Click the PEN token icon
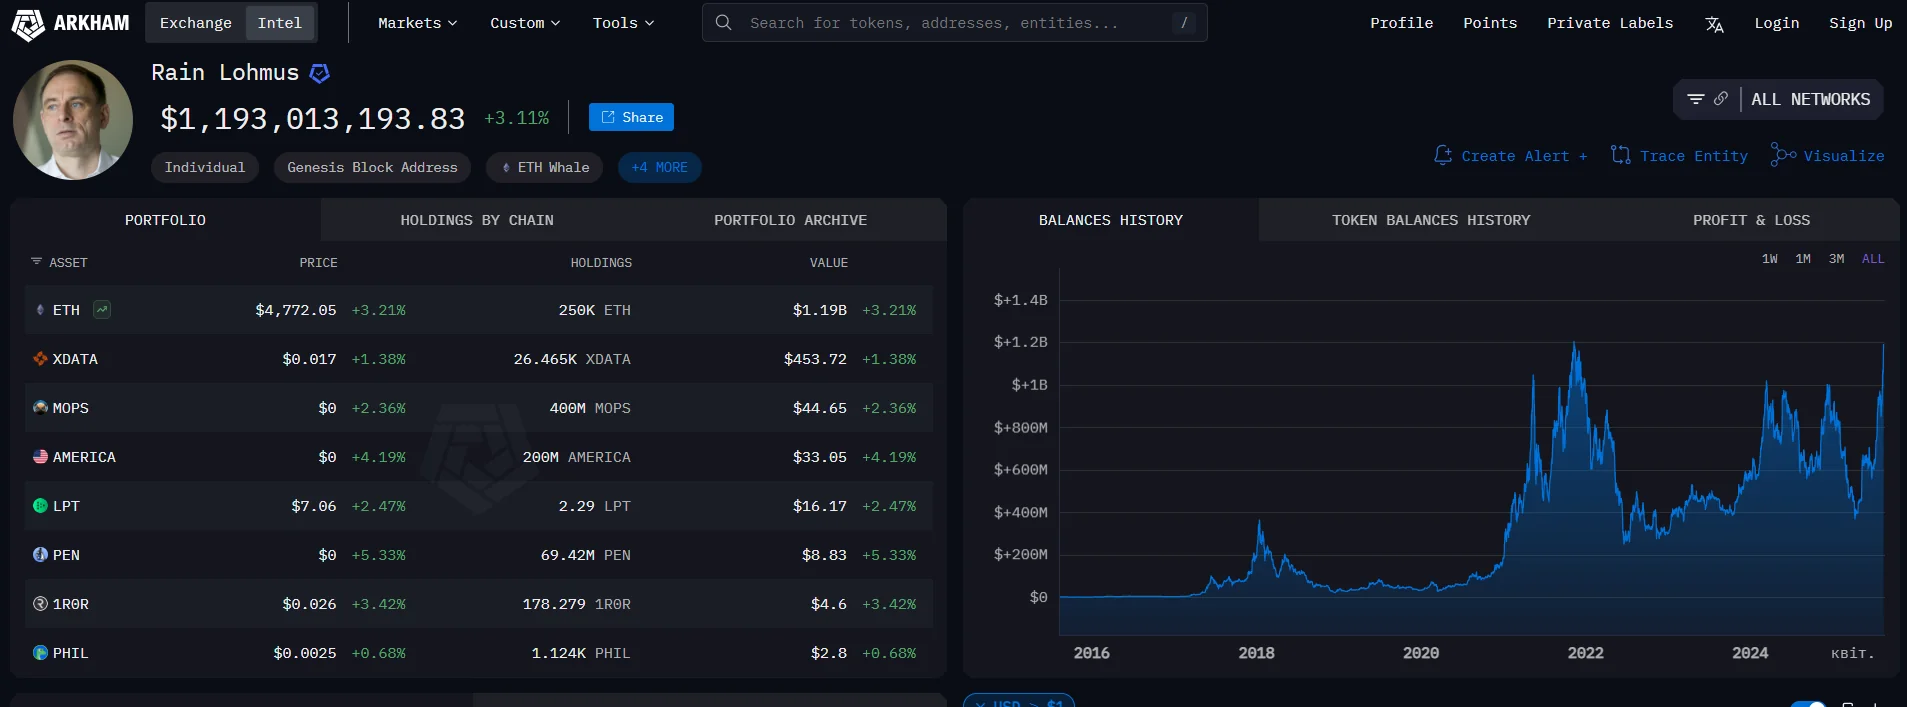The image size is (1907, 707). 40,555
